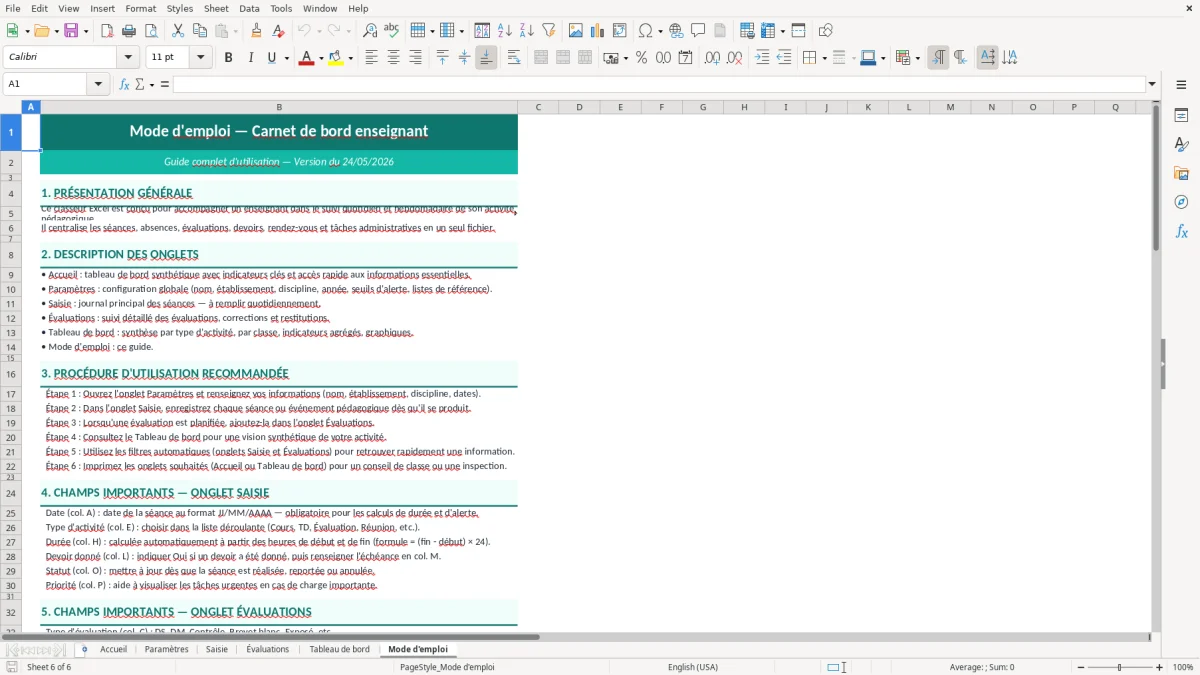Expand the borders dropdown arrow
The image size is (1200, 675).
coord(823,58)
